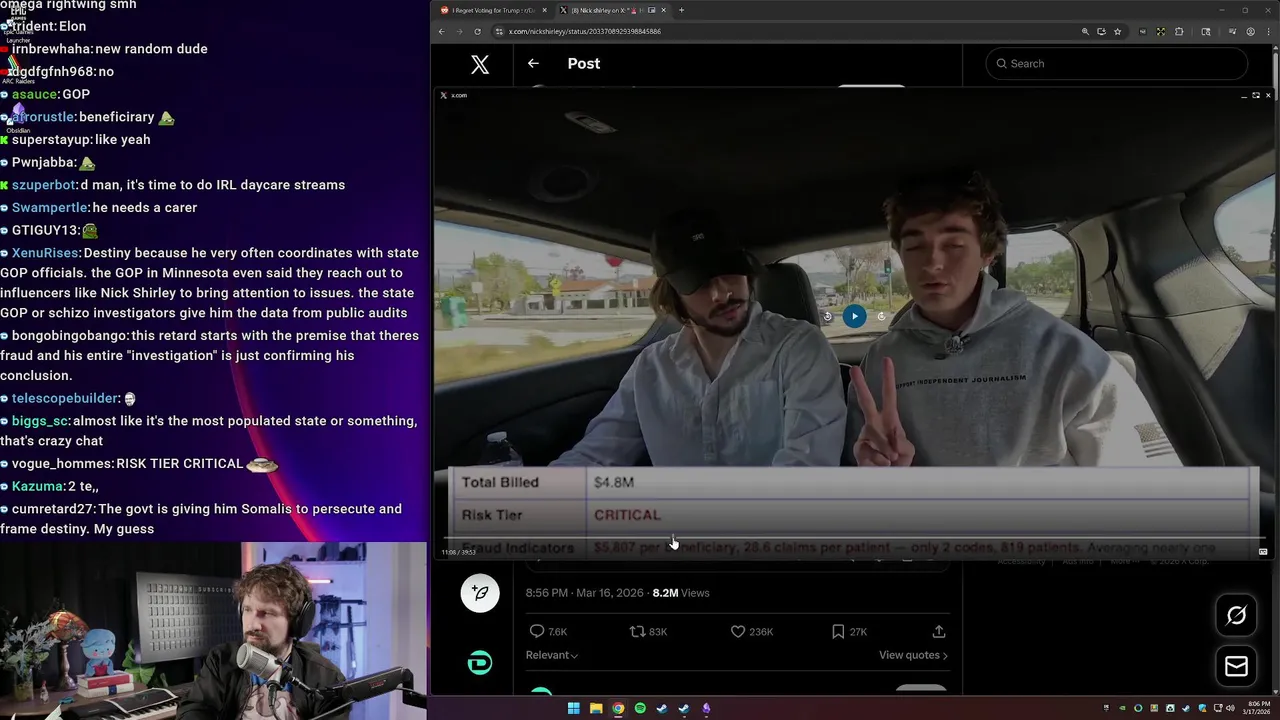Image resolution: width=1280 pixels, height=720 pixels.
Task: Open the Relevant replies sort dropdown
Action: coord(552,655)
